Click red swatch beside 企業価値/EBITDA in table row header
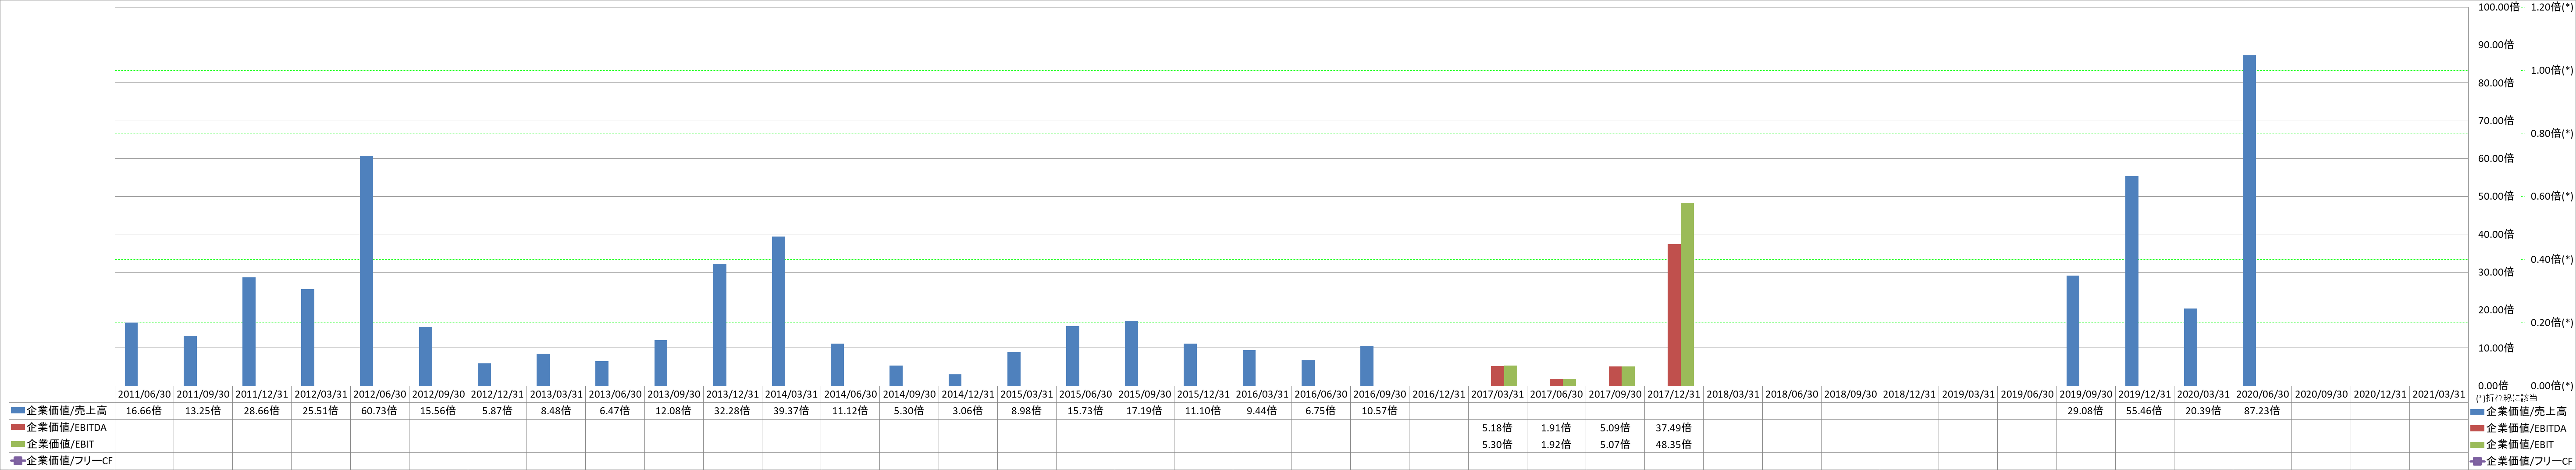 [18, 427]
